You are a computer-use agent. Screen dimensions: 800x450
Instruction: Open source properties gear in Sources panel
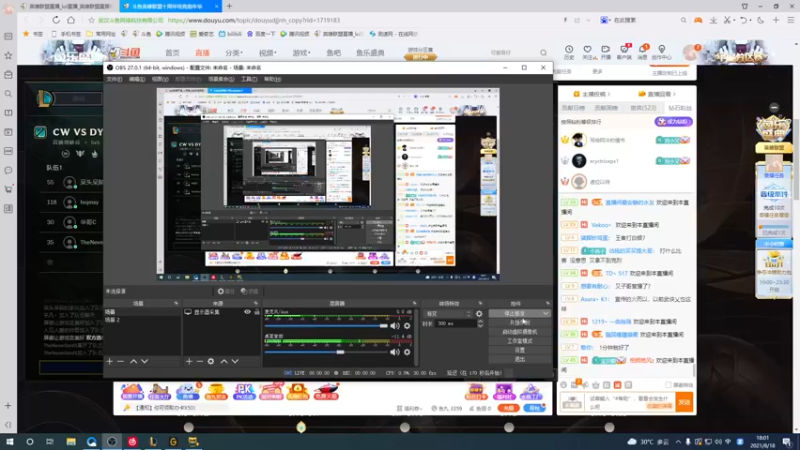coord(211,361)
